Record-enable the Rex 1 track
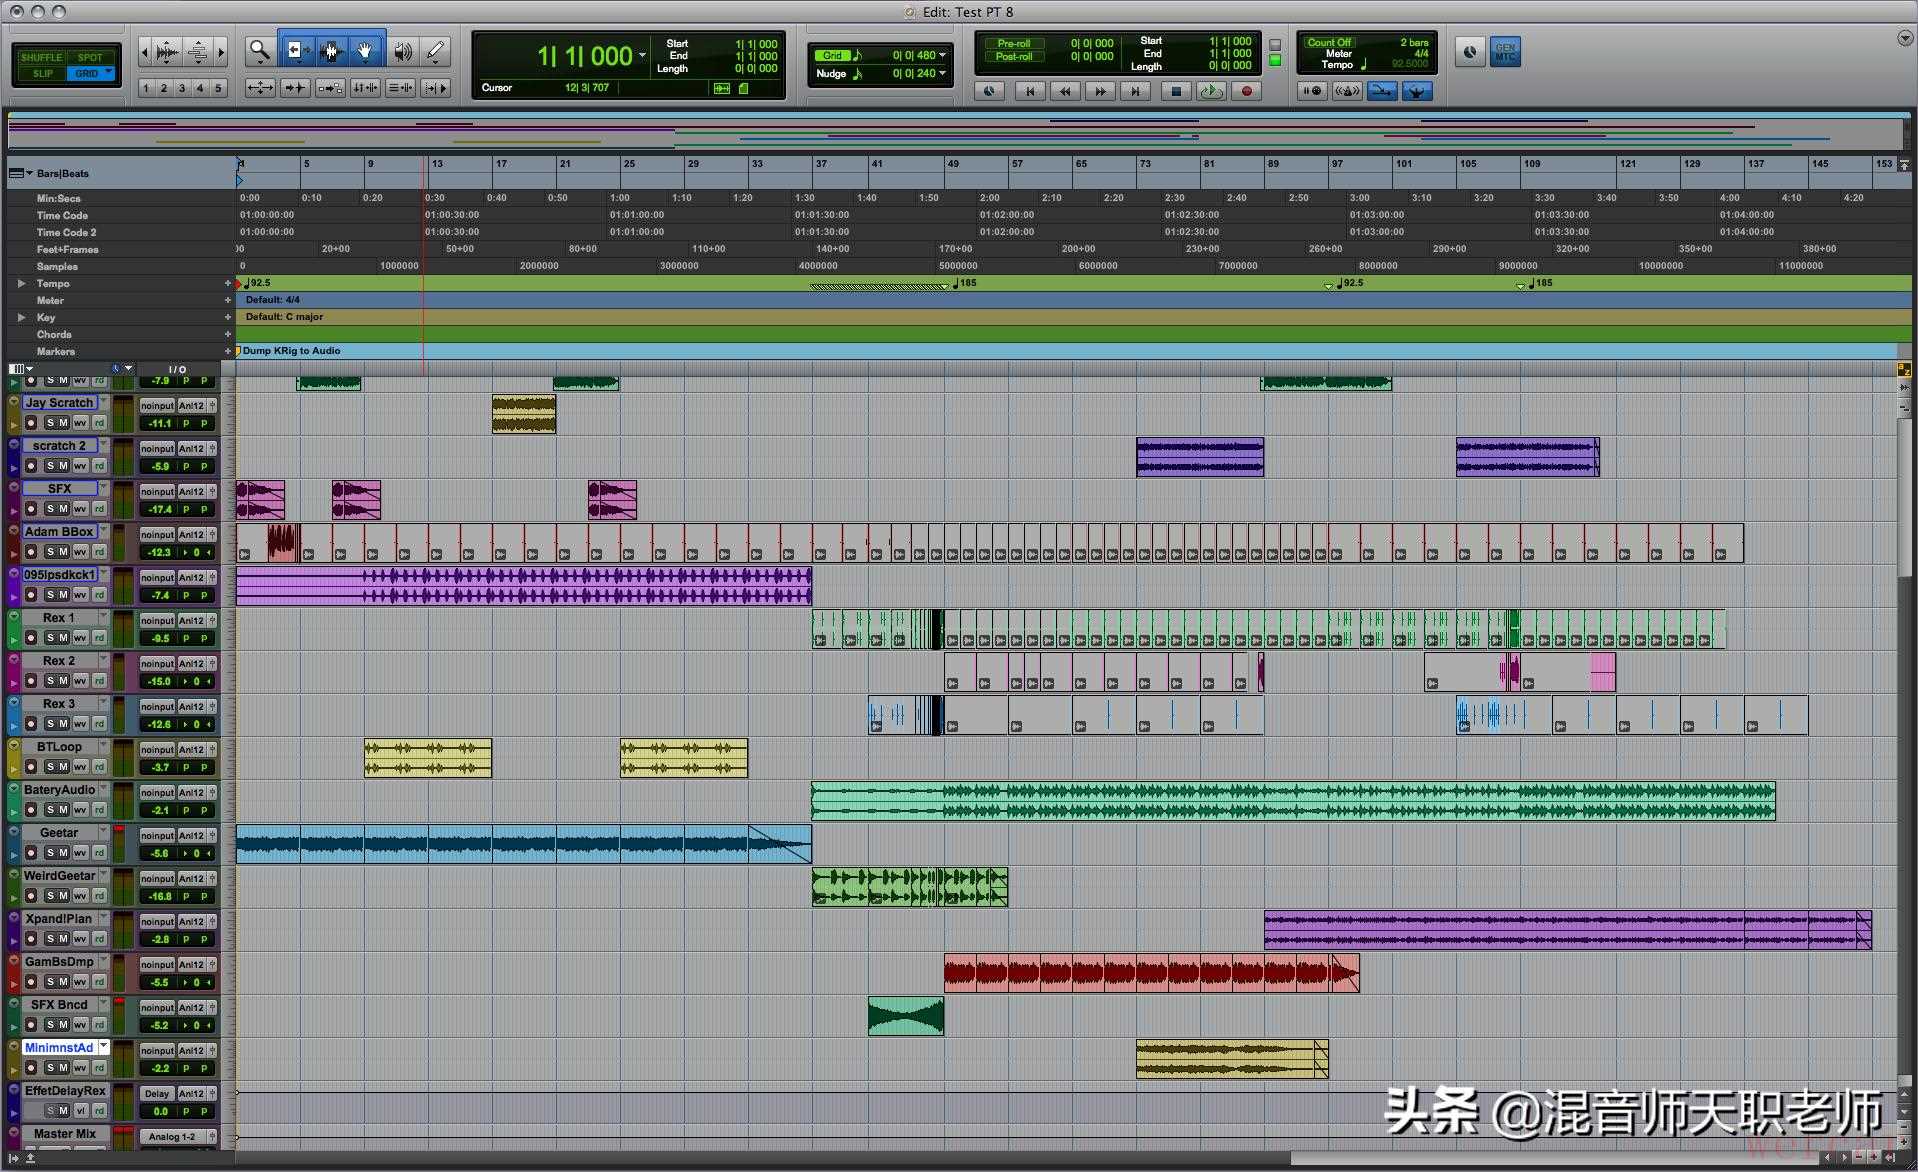The width and height of the screenshot is (1918, 1172). pos(31,638)
